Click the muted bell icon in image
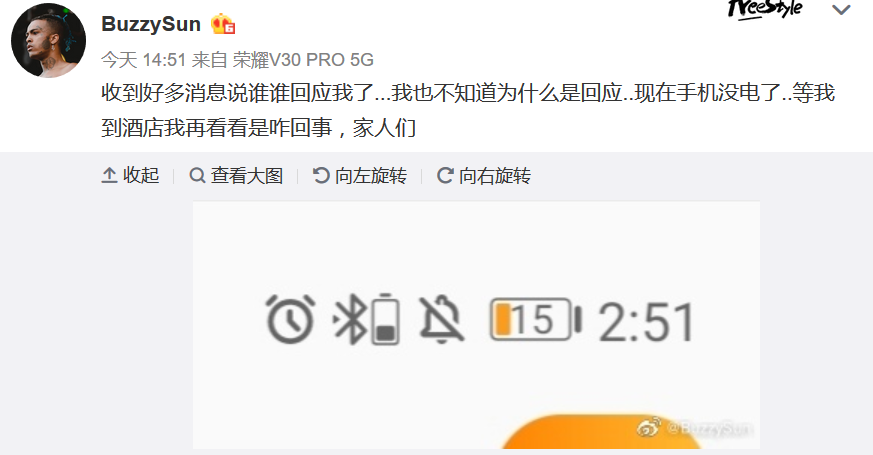The image size is (873, 455). [x=440, y=320]
